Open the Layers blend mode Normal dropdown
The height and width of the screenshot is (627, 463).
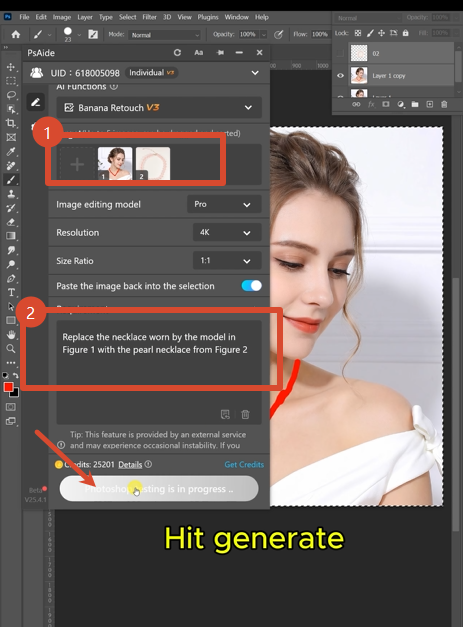point(368,18)
